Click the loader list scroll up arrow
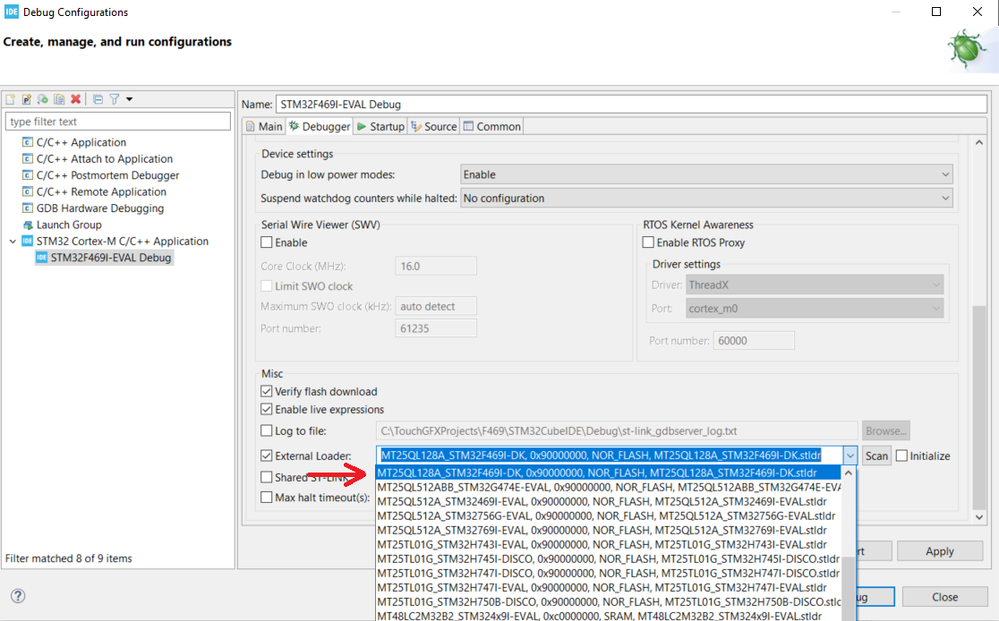This screenshot has width=999, height=621. [848, 473]
